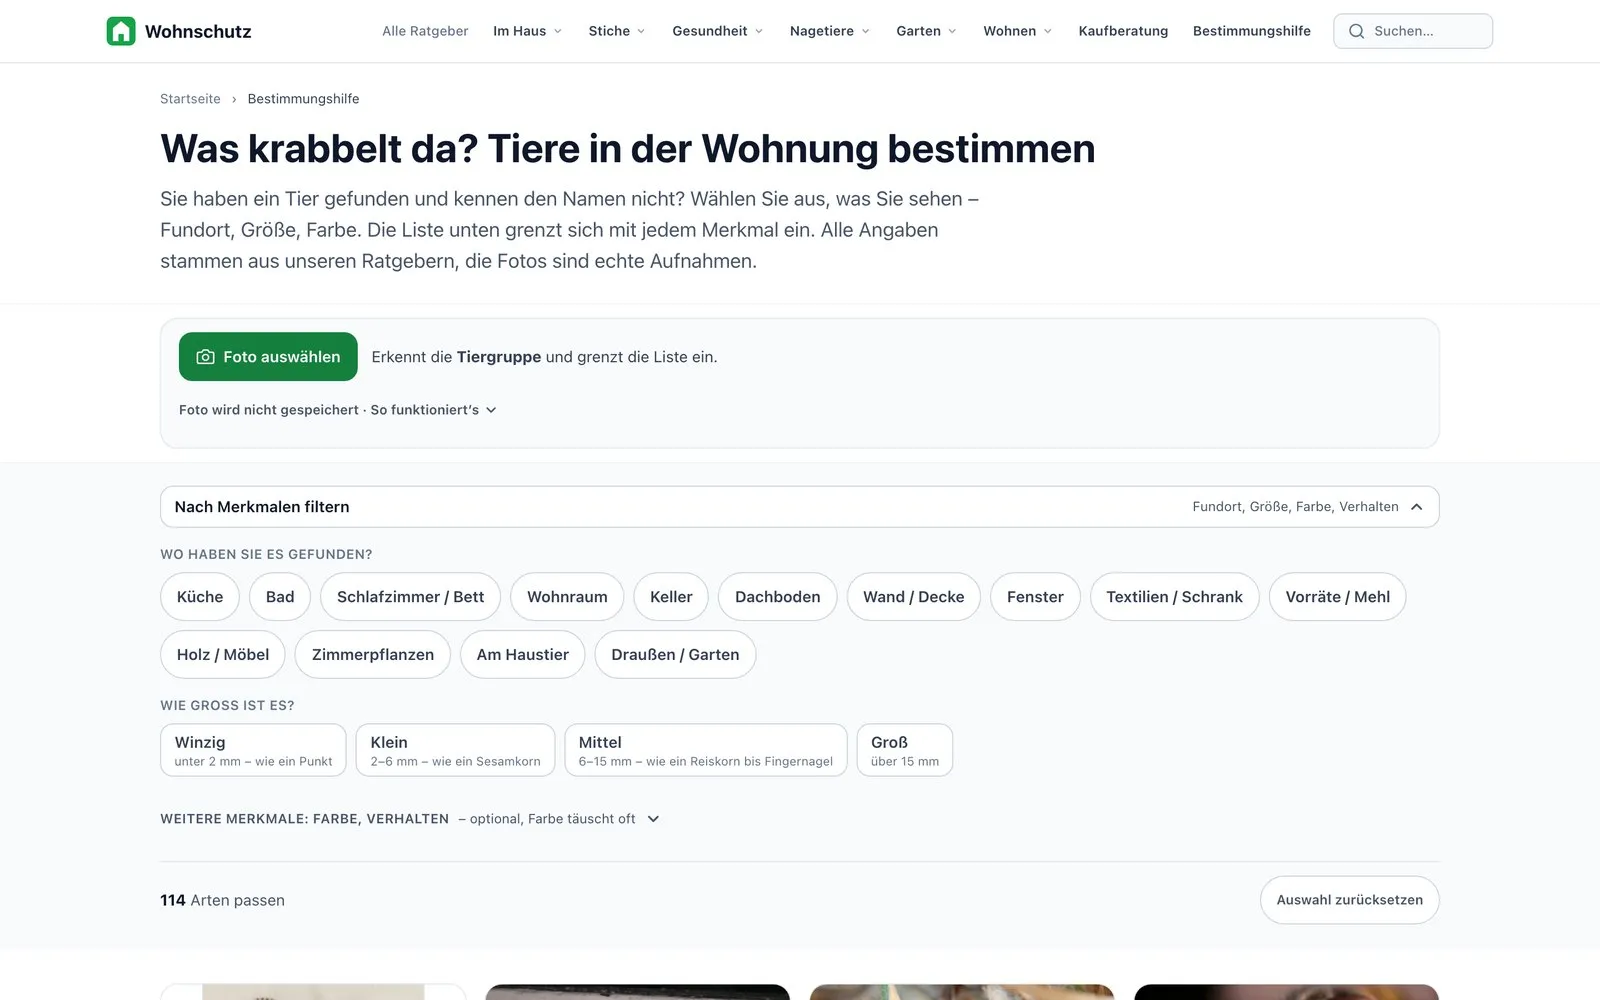Image resolution: width=1600 pixels, height=1000 pixels.
Task: Select the Draußen / Garten filter
Action: click(675, 655)
